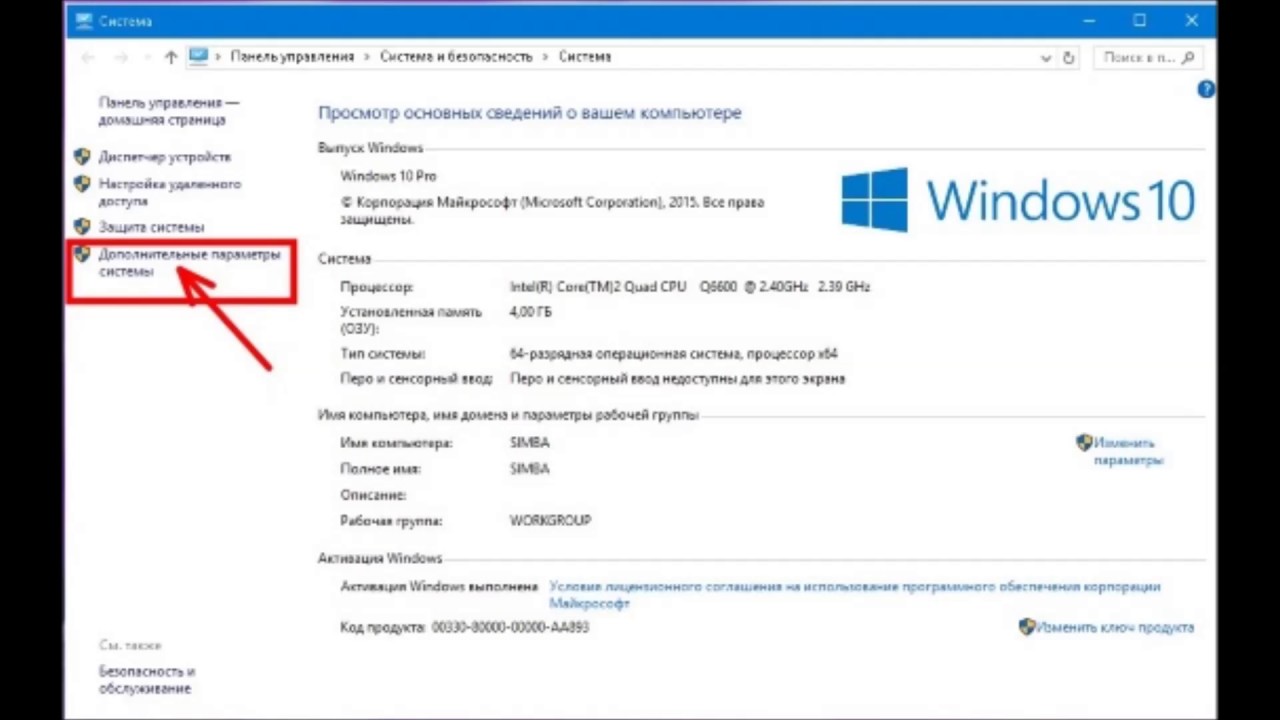Go back using the Back arrow
Viewport: 1280px width, 720px height.
[87, 58]
